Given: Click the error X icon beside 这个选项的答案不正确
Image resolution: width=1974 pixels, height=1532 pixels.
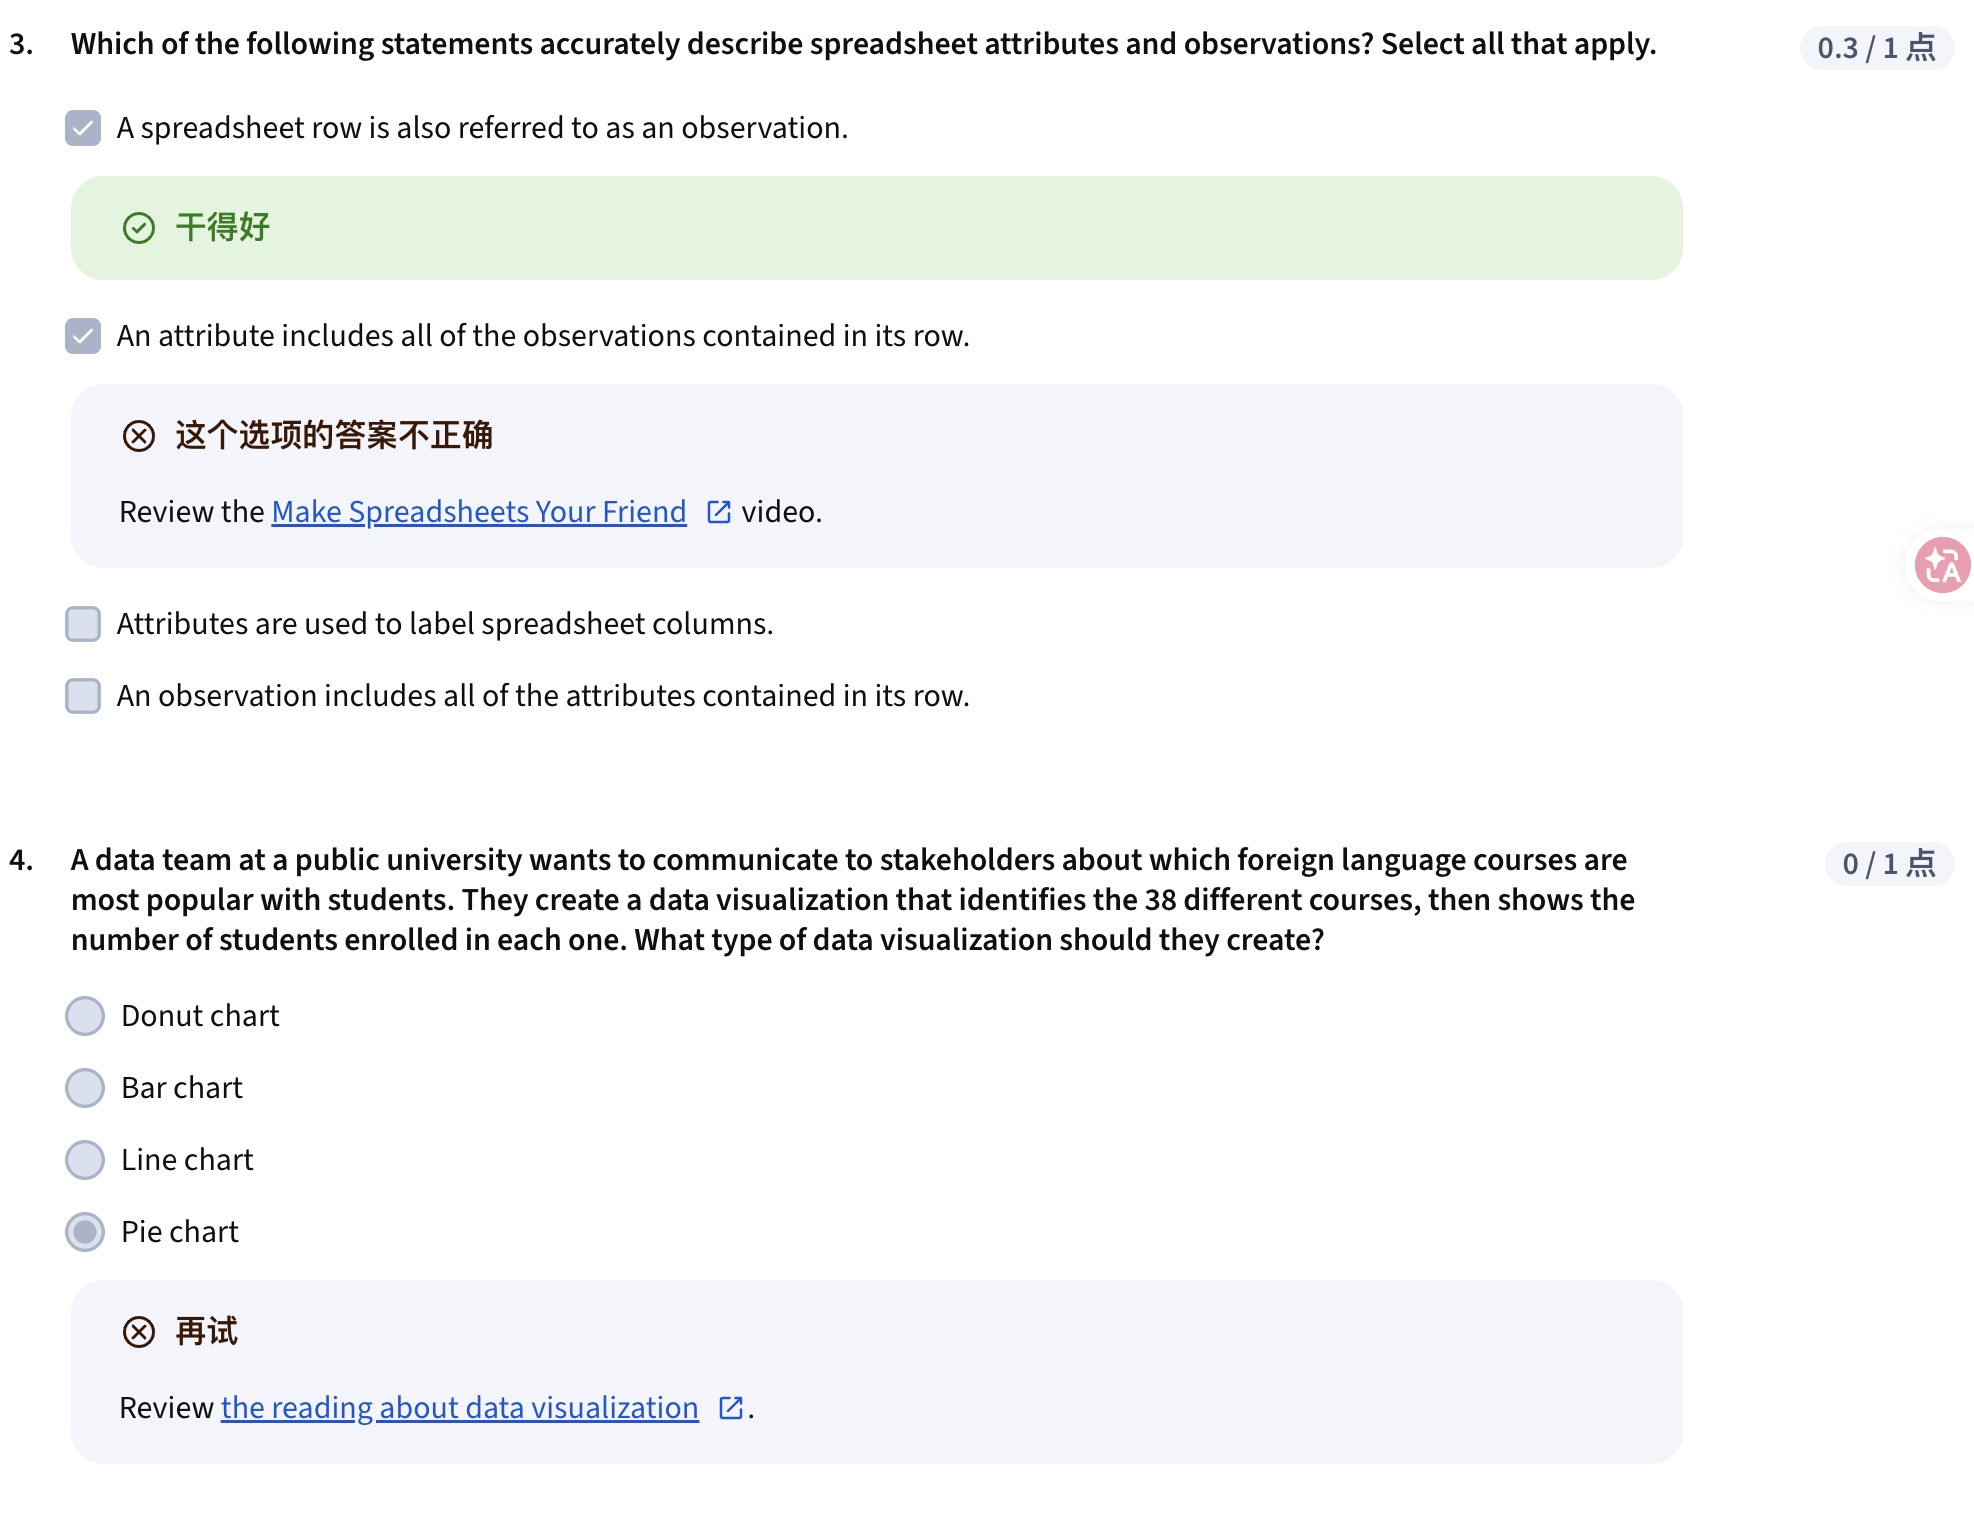Looking at the screenshot, I should (139, 436).
